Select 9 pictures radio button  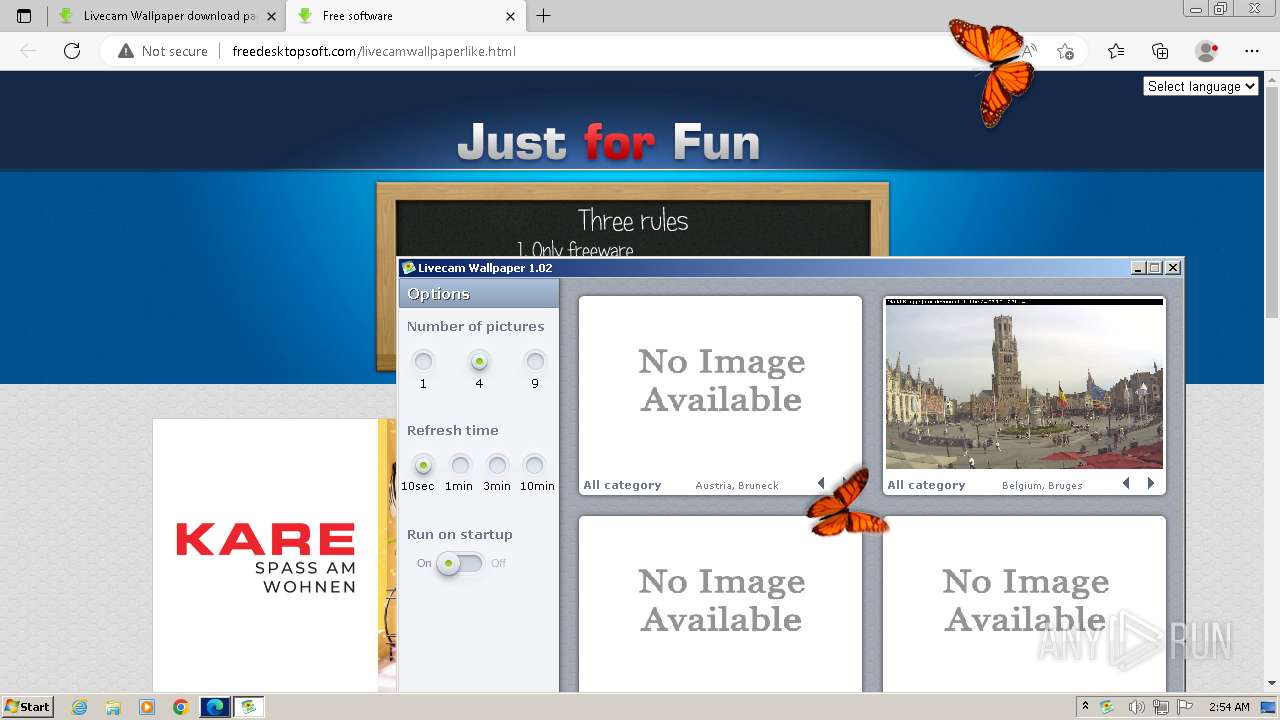pyautogui.click(x=535, y=361)
